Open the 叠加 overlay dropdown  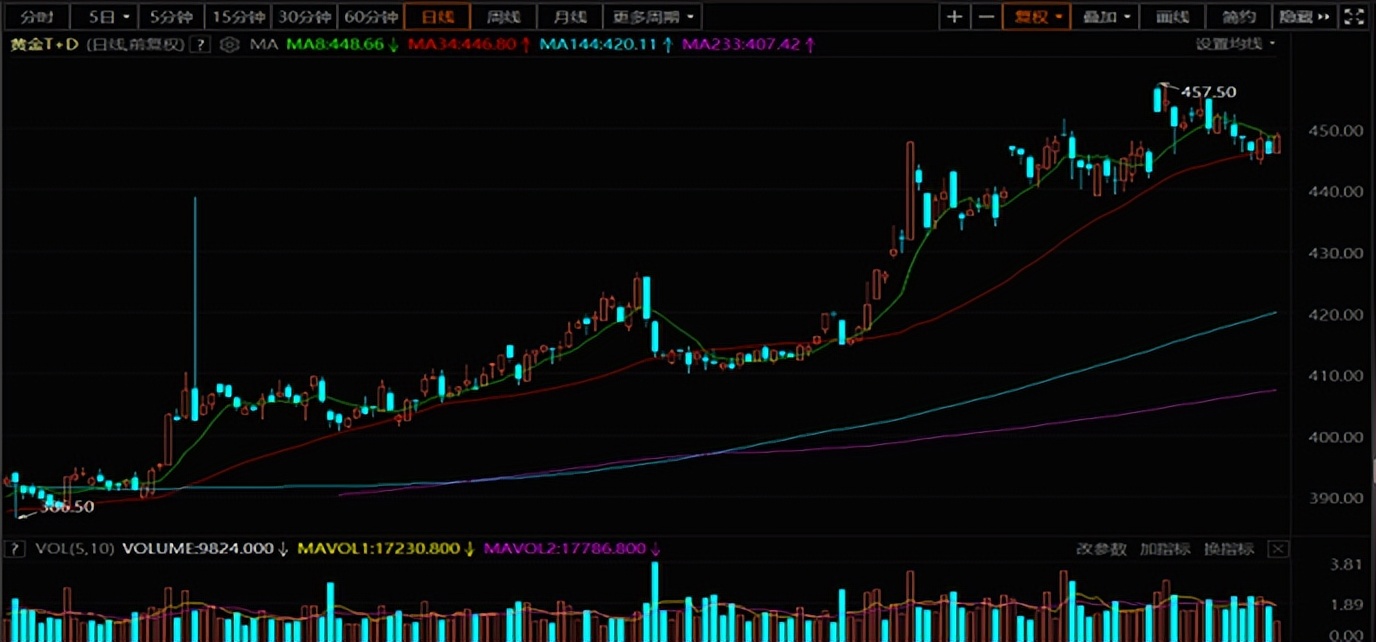point(1105,16)
